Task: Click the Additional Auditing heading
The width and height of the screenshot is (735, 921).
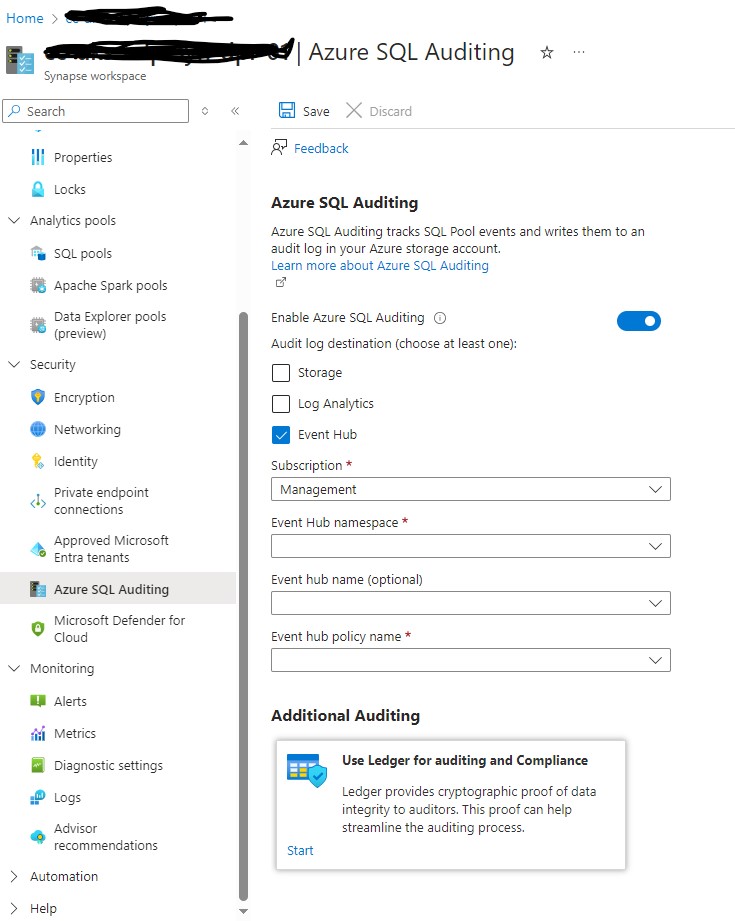Action: (x=345, y=715)
